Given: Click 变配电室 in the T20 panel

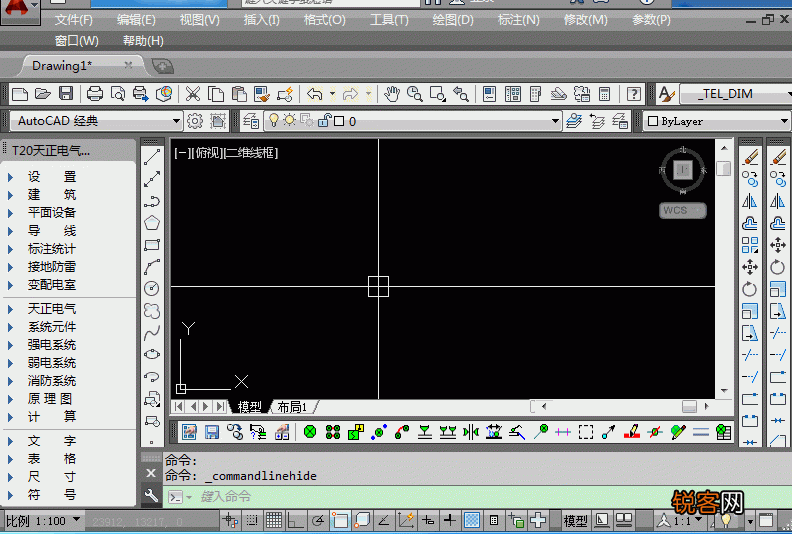Looking at the screenshot, I should point(52,285).
